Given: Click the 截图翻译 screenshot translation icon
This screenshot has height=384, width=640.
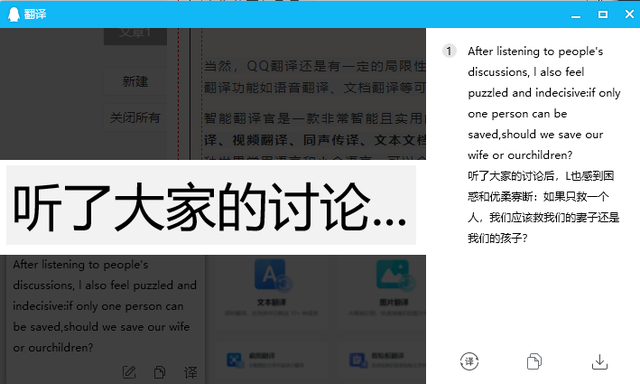Looking at the screenshot, I should pyautogui.click(x=235, y=360).
